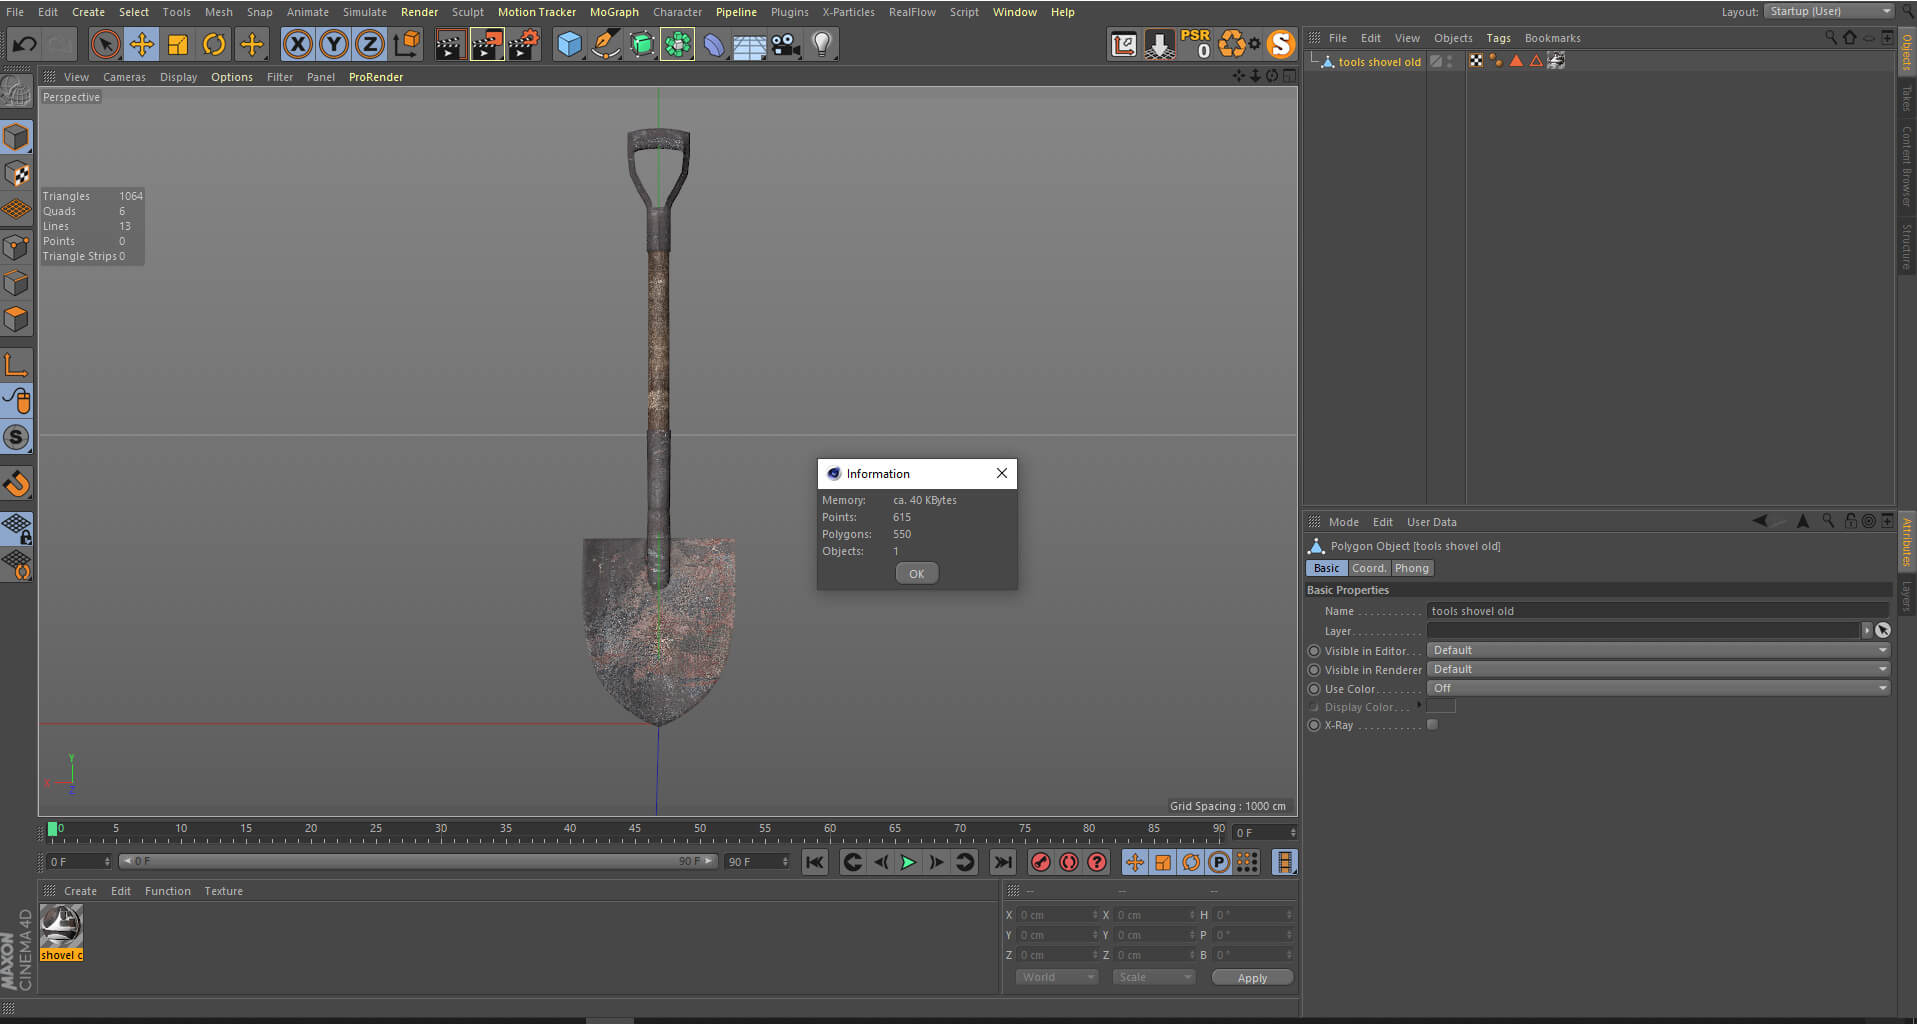Image resolution: width=1917 pixels, height=1024 pixels.
Task: Toggle the X-Ray checkbox
Action: [x=1432, y=725]
